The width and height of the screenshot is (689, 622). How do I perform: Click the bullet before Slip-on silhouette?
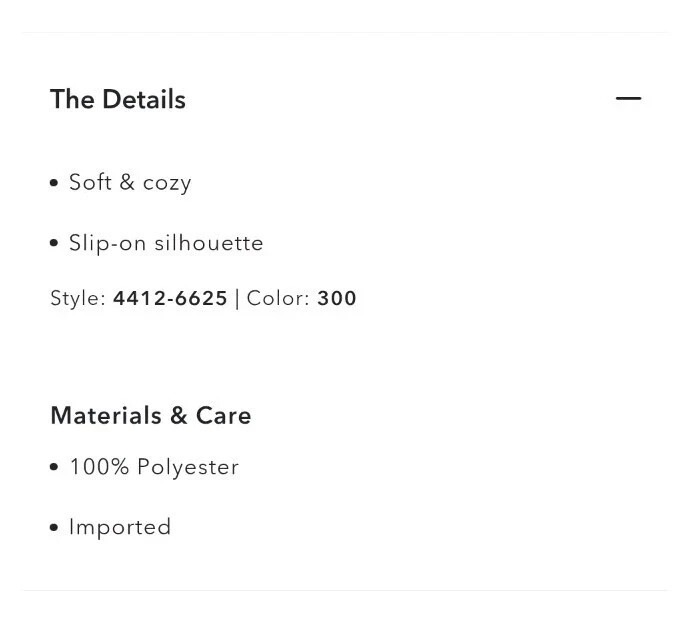54,243
